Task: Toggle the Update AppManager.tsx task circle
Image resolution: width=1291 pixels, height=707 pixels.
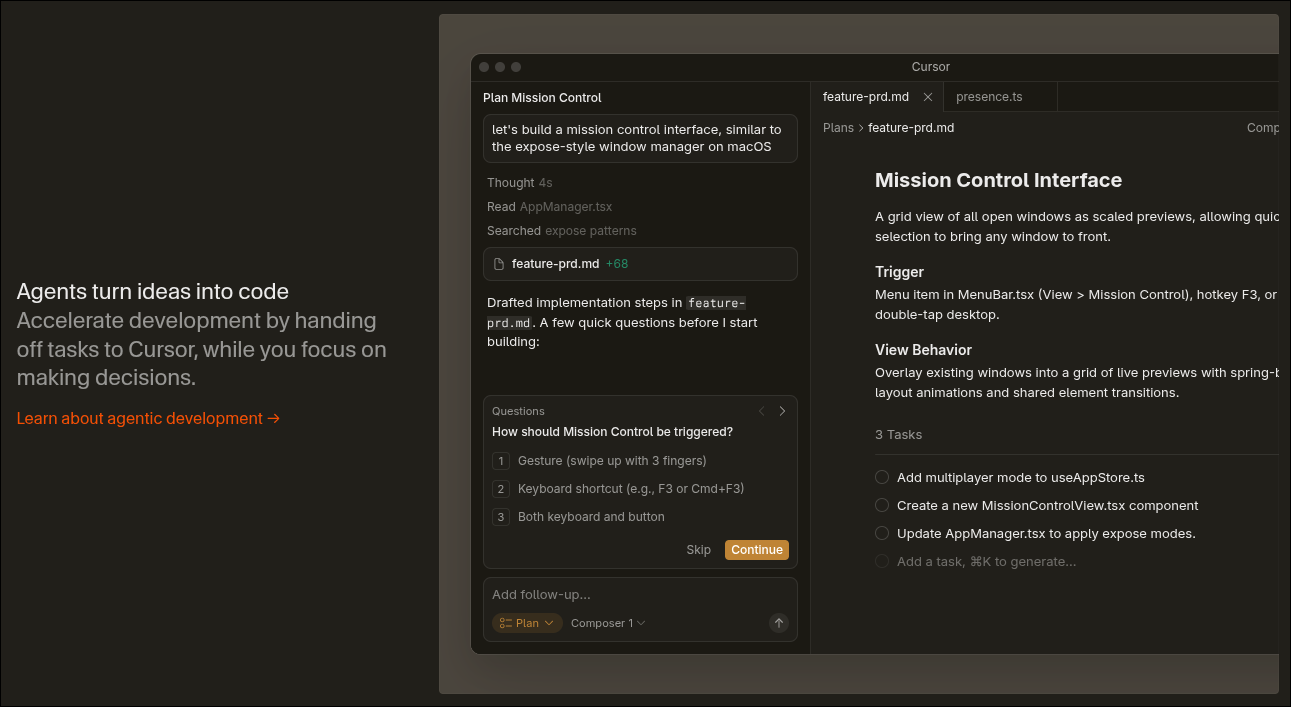Action: (x=882, y=534)
